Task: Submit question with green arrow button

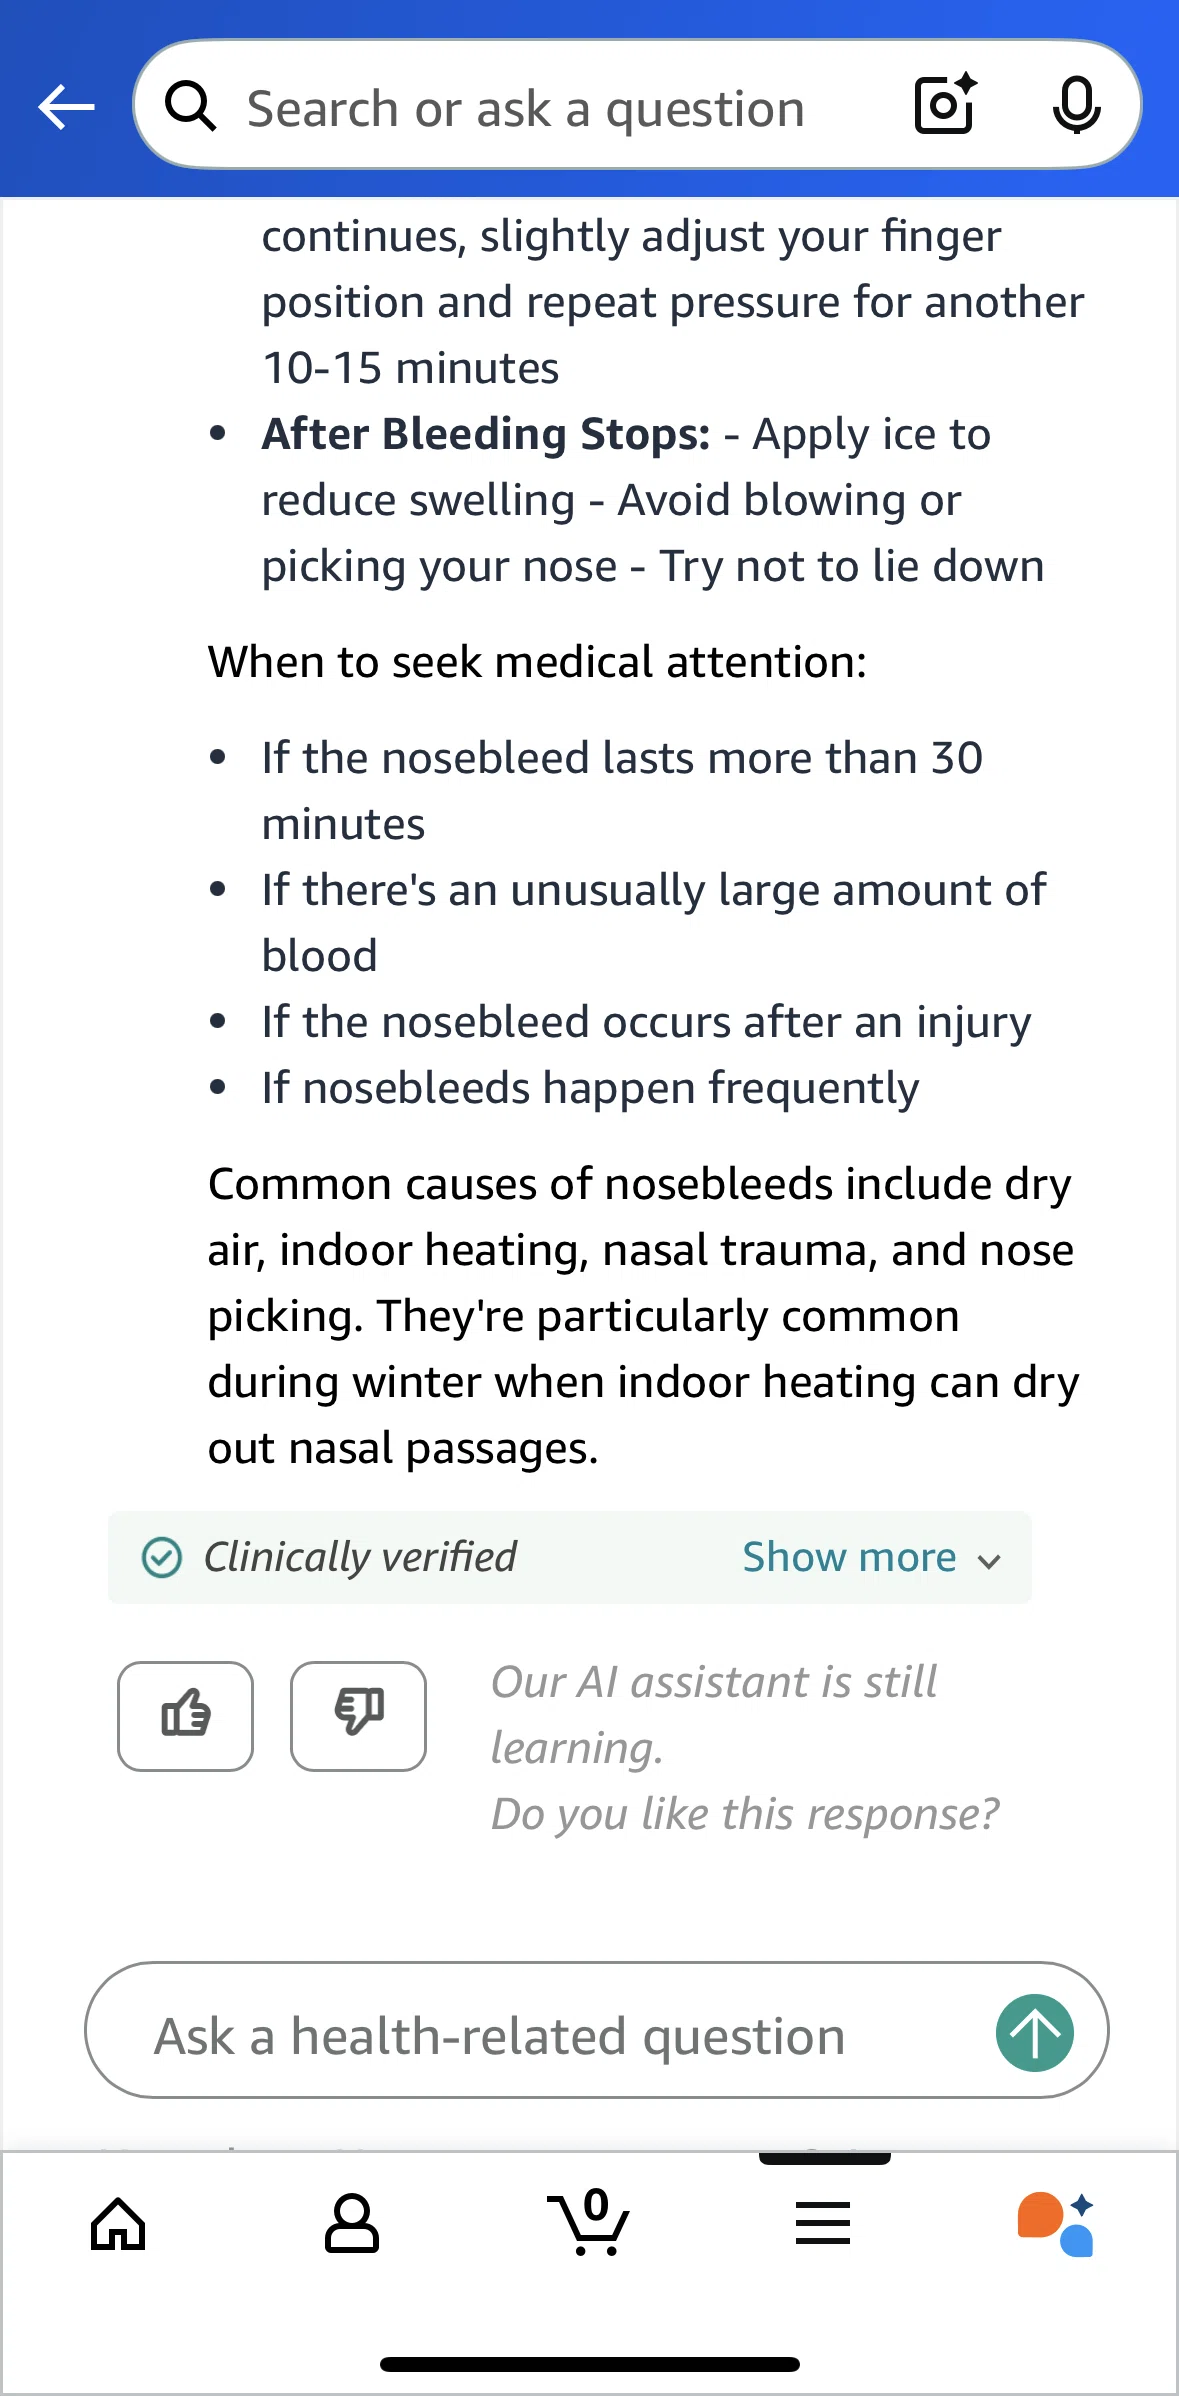Action: pos(1035,2033)
